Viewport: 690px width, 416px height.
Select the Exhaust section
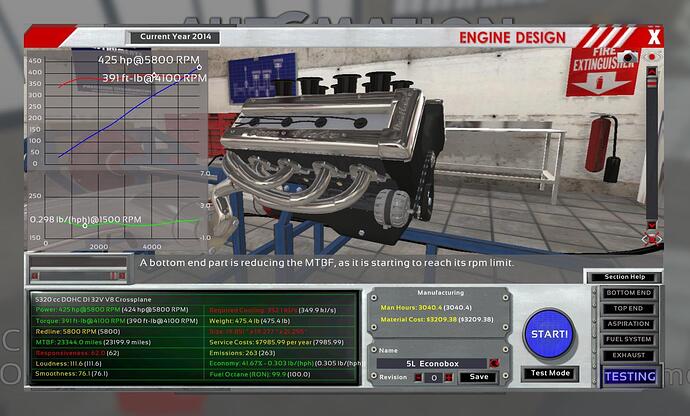[x=629, y=354]
